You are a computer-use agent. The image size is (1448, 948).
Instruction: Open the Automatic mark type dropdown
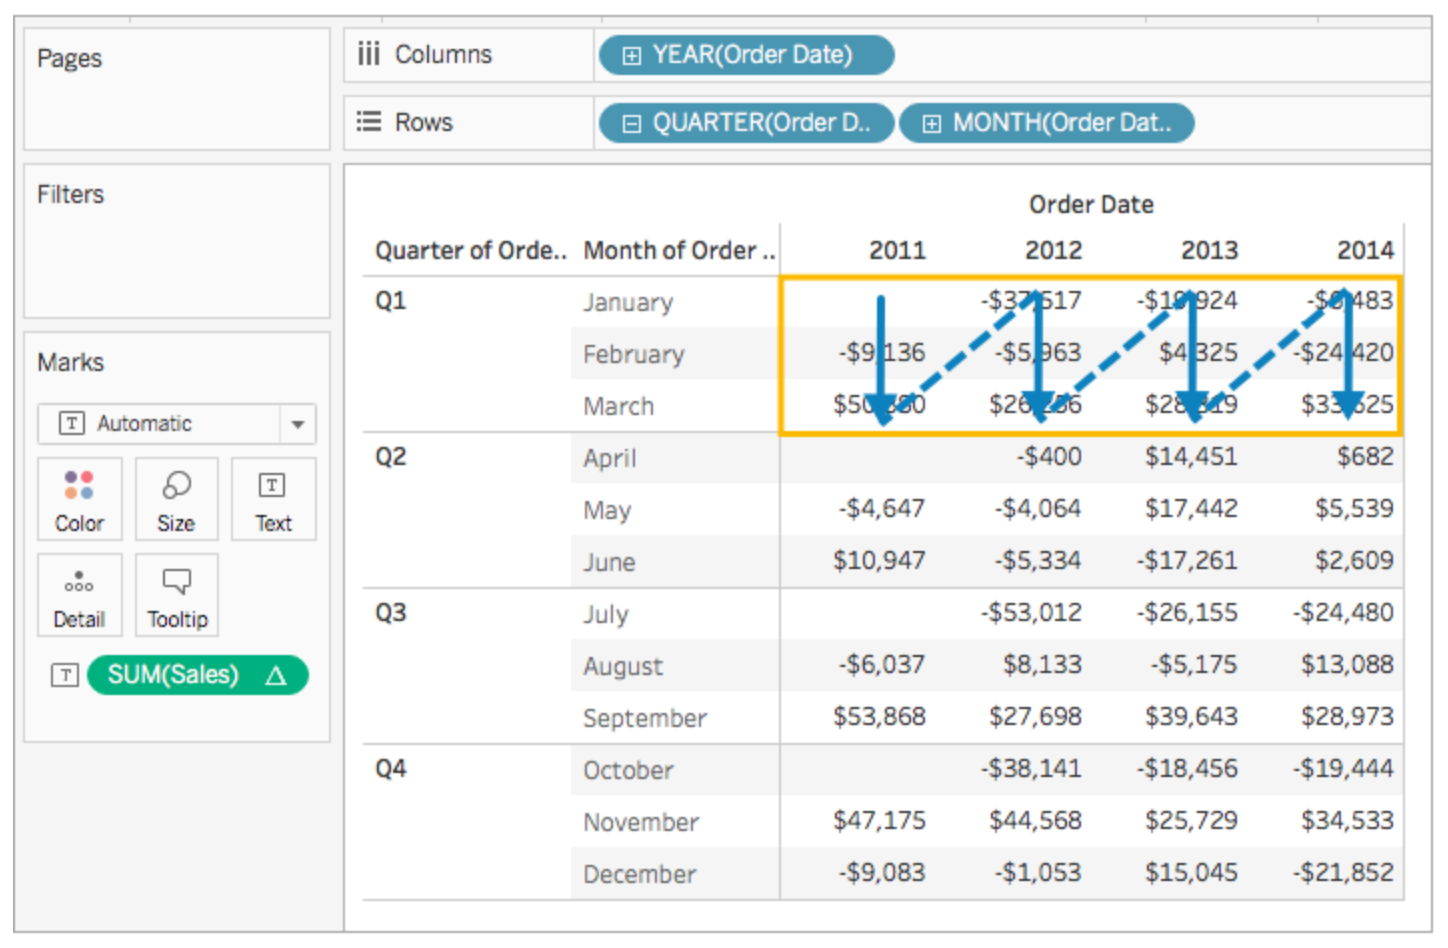click(297, 424)
